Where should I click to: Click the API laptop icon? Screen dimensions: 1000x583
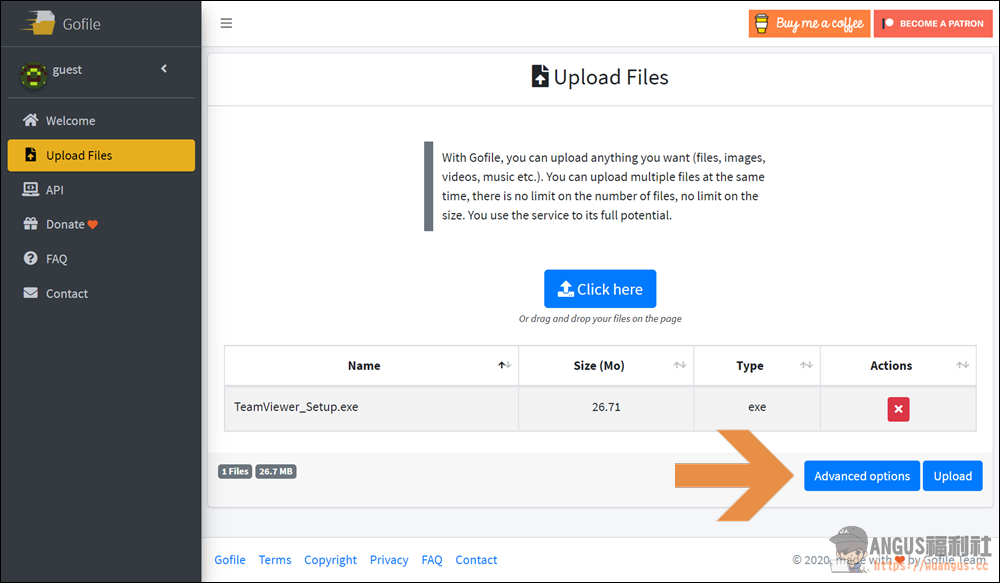30,189
